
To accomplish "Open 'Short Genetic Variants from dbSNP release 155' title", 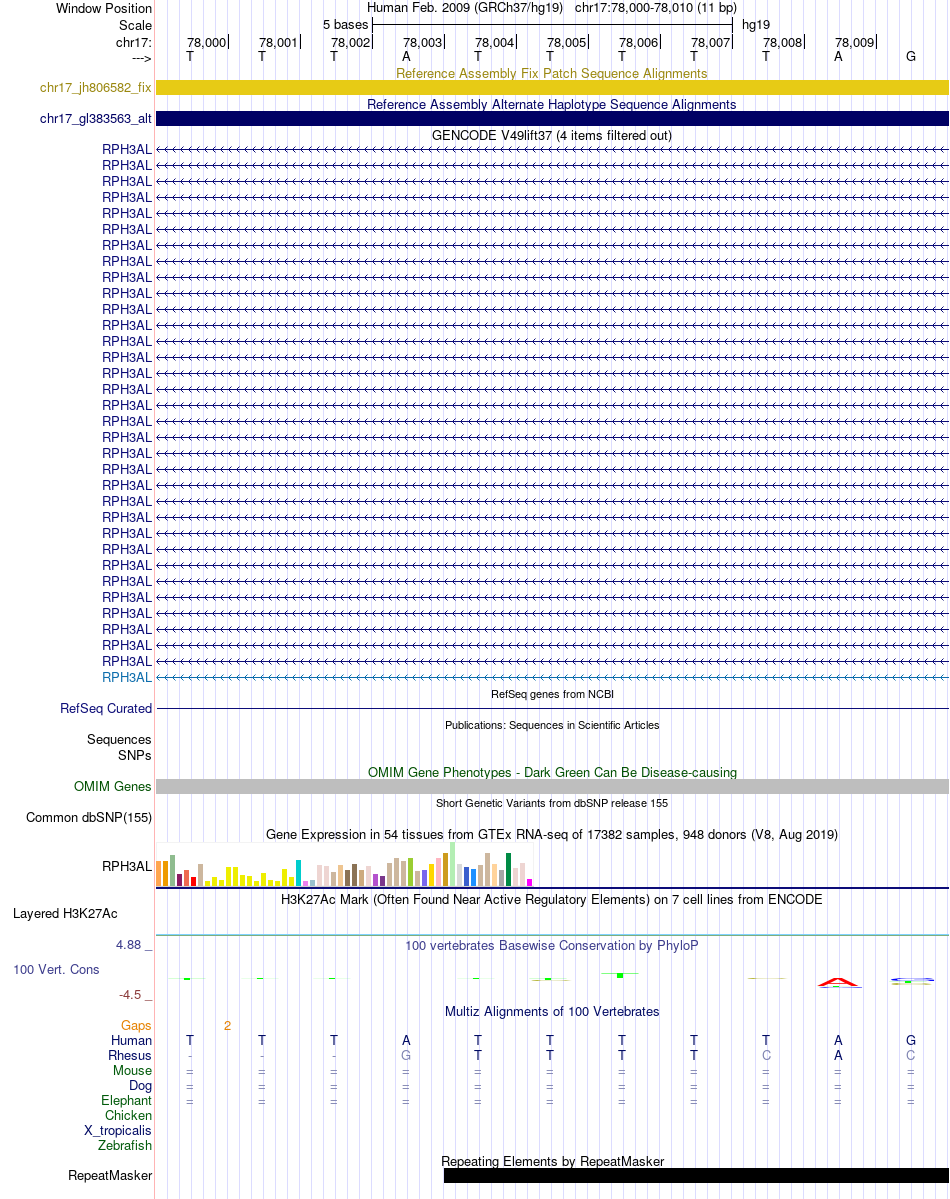I will pyautogui.click(x=551, y=803).
